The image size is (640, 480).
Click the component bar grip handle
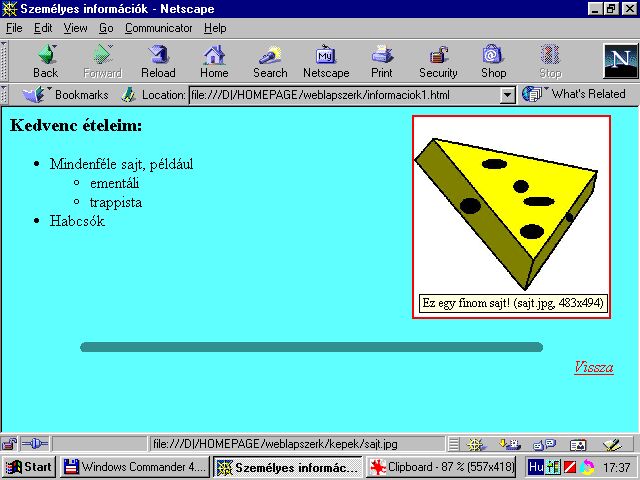pyautogui.click(x=453, y=444)
